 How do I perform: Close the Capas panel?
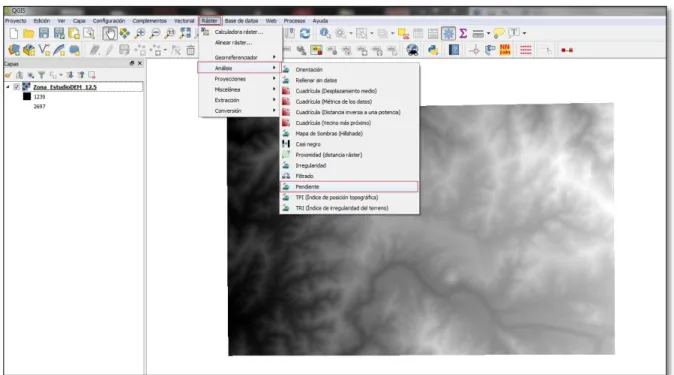point(140,63)
